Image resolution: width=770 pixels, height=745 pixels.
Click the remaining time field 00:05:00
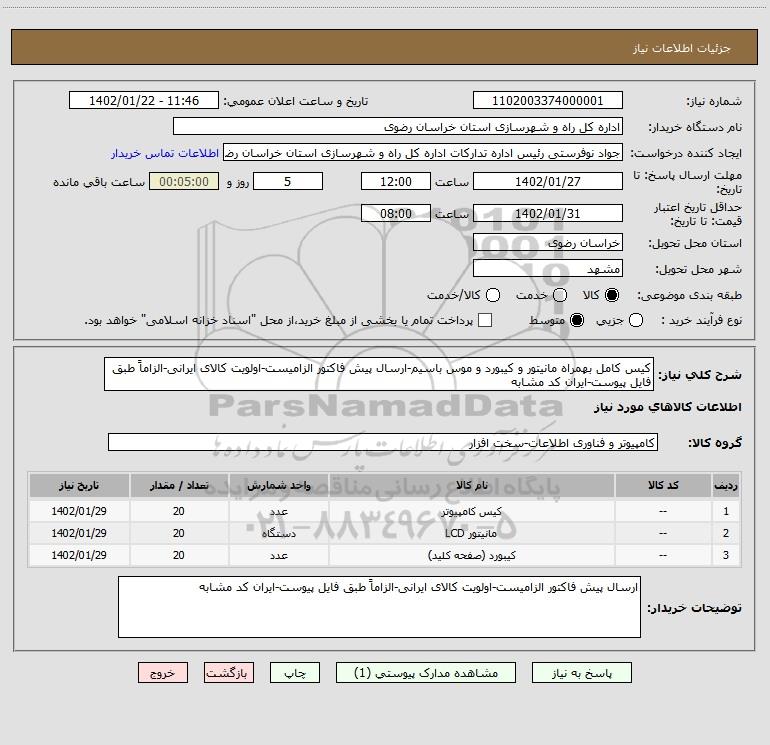[x=184, y=181]
